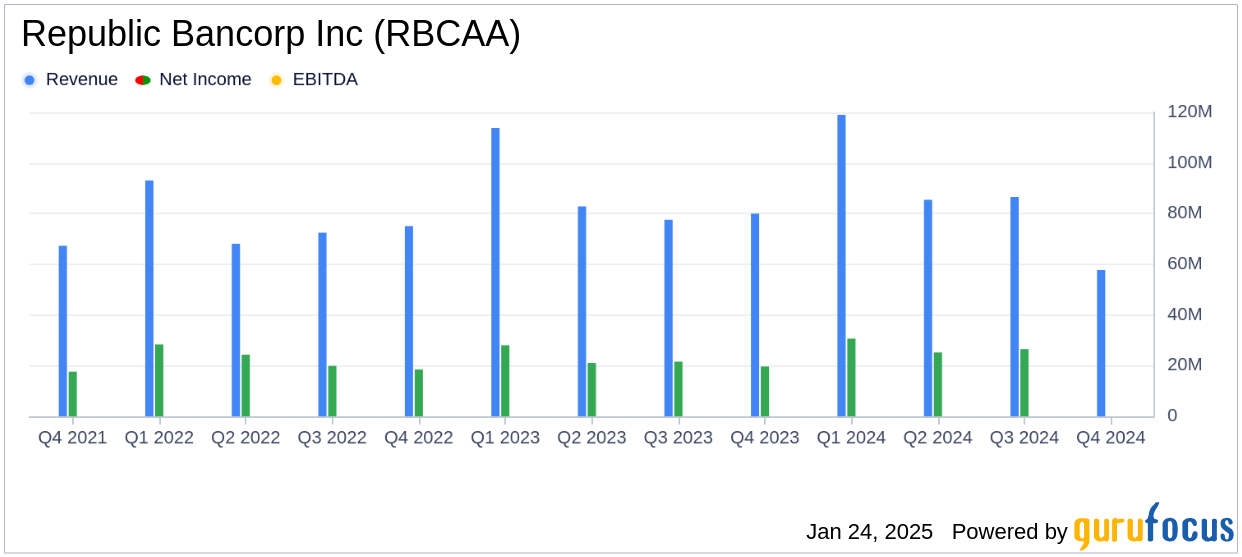Click the 100M y-axis value
This screenshot has height=557, width=1242.
1190,163
